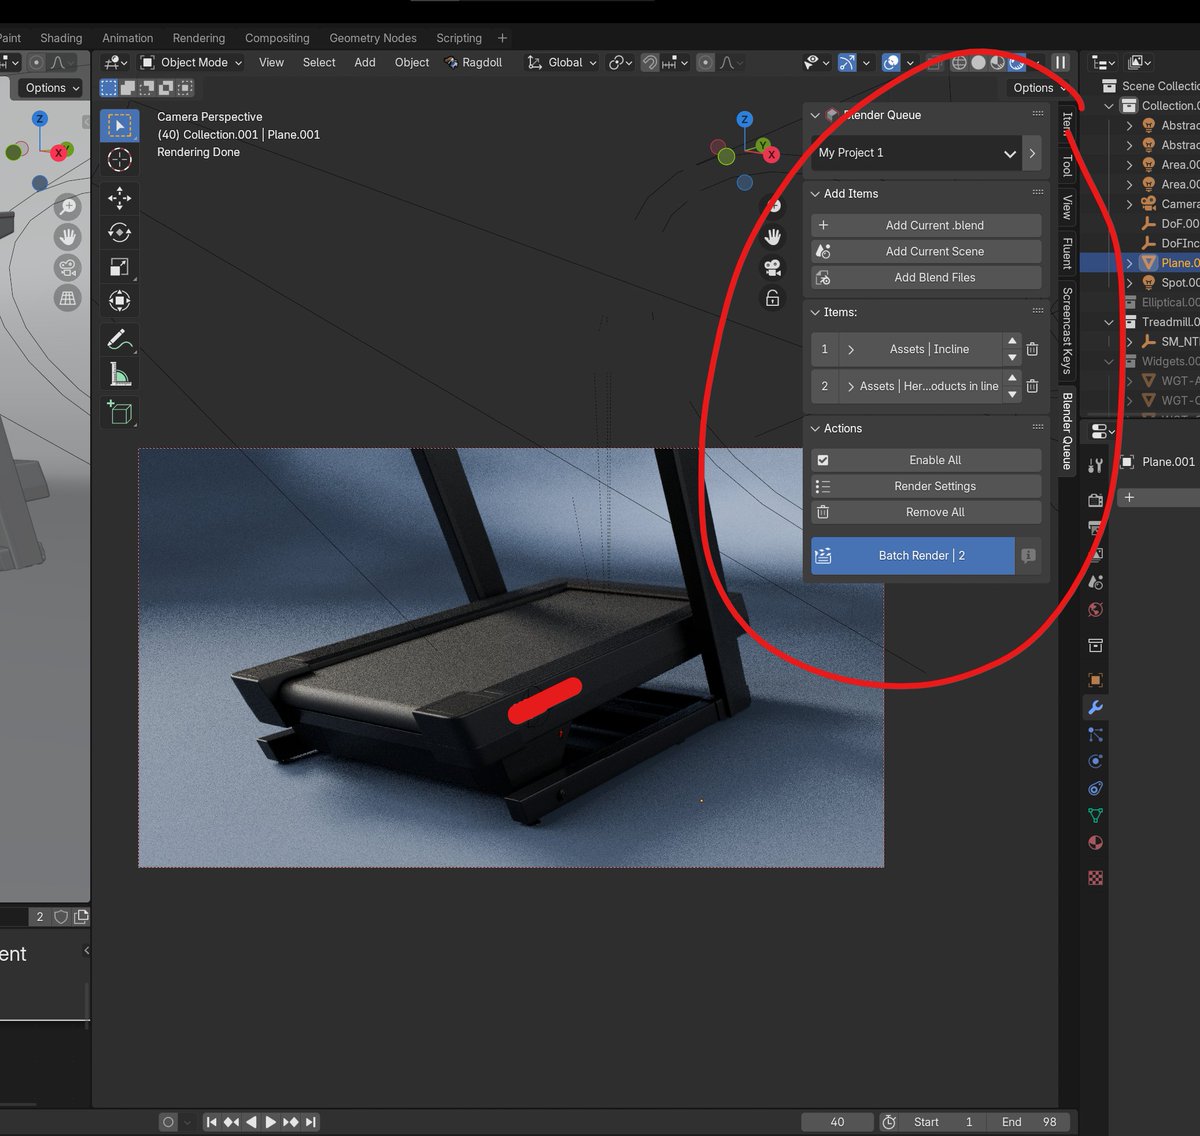The image size is (1200, 1136).
Task: Delete queue item 2 with trash icon
Action: pos(1032,386)
